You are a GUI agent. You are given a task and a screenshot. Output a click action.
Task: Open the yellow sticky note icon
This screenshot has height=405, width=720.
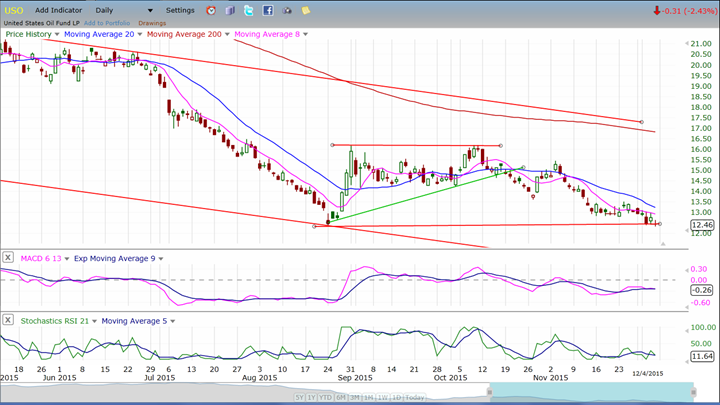[x=306, y=10]
